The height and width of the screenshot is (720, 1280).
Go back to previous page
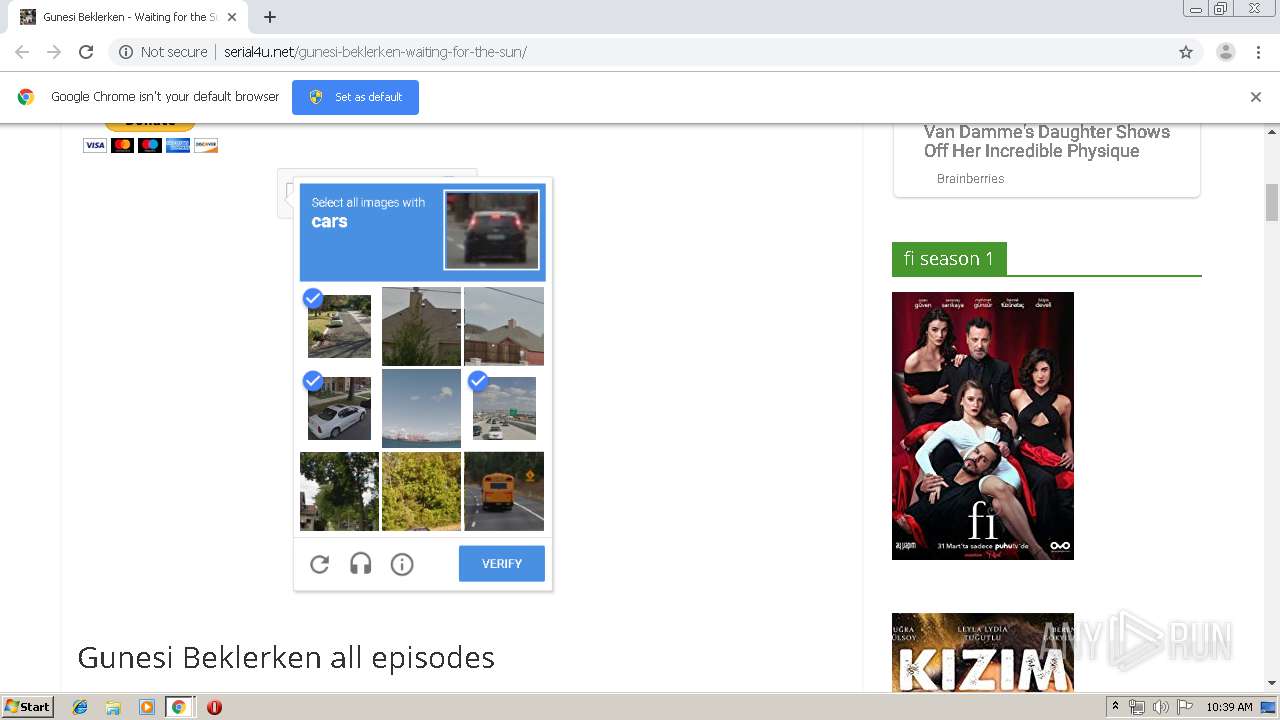[x=22, y=52]
